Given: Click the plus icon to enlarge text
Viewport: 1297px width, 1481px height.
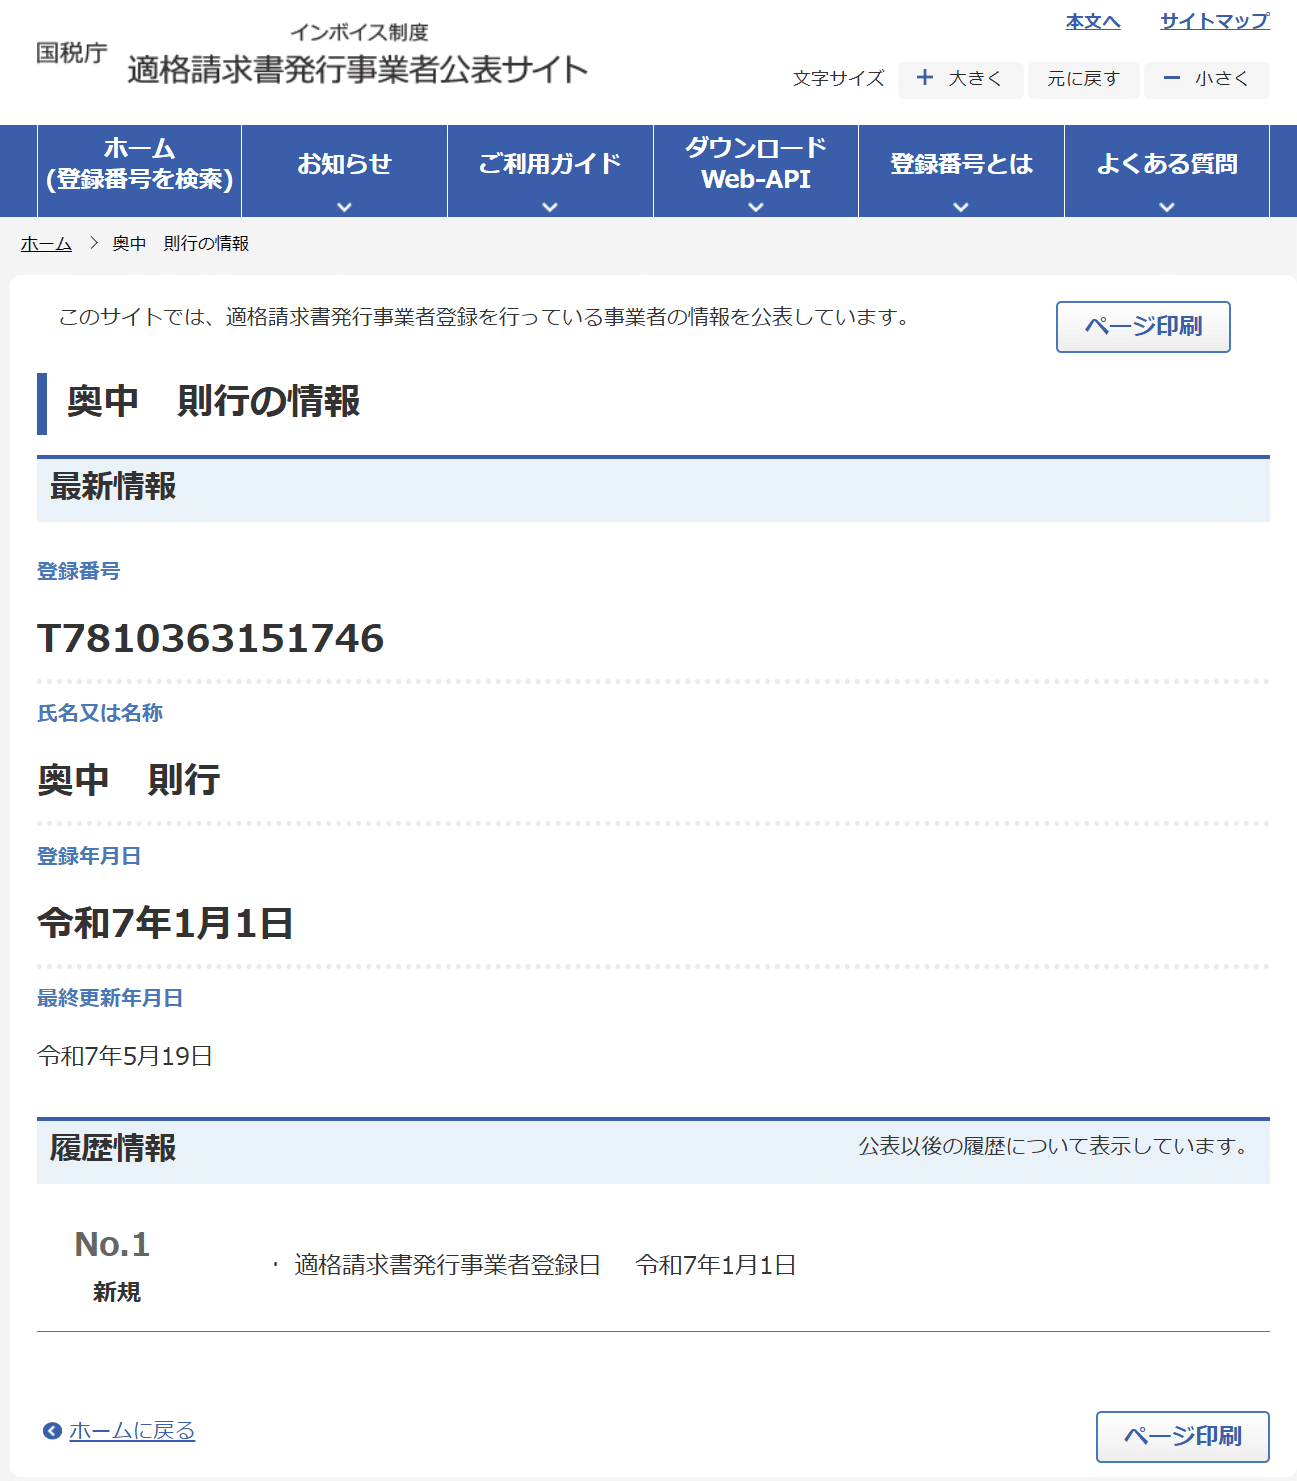Looking at the screenshot, I should point(925,78).
